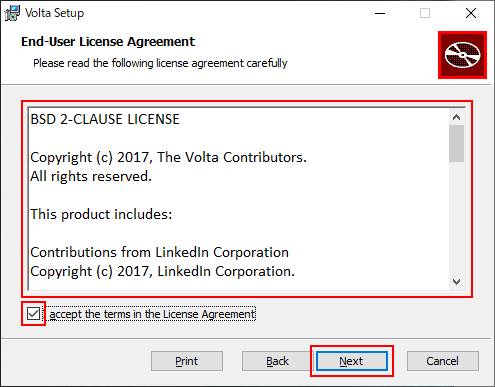The image size is (495, 387).
Task: Click the disabled maximize window button
Action: pyautogui.click(x=425, y=13)
